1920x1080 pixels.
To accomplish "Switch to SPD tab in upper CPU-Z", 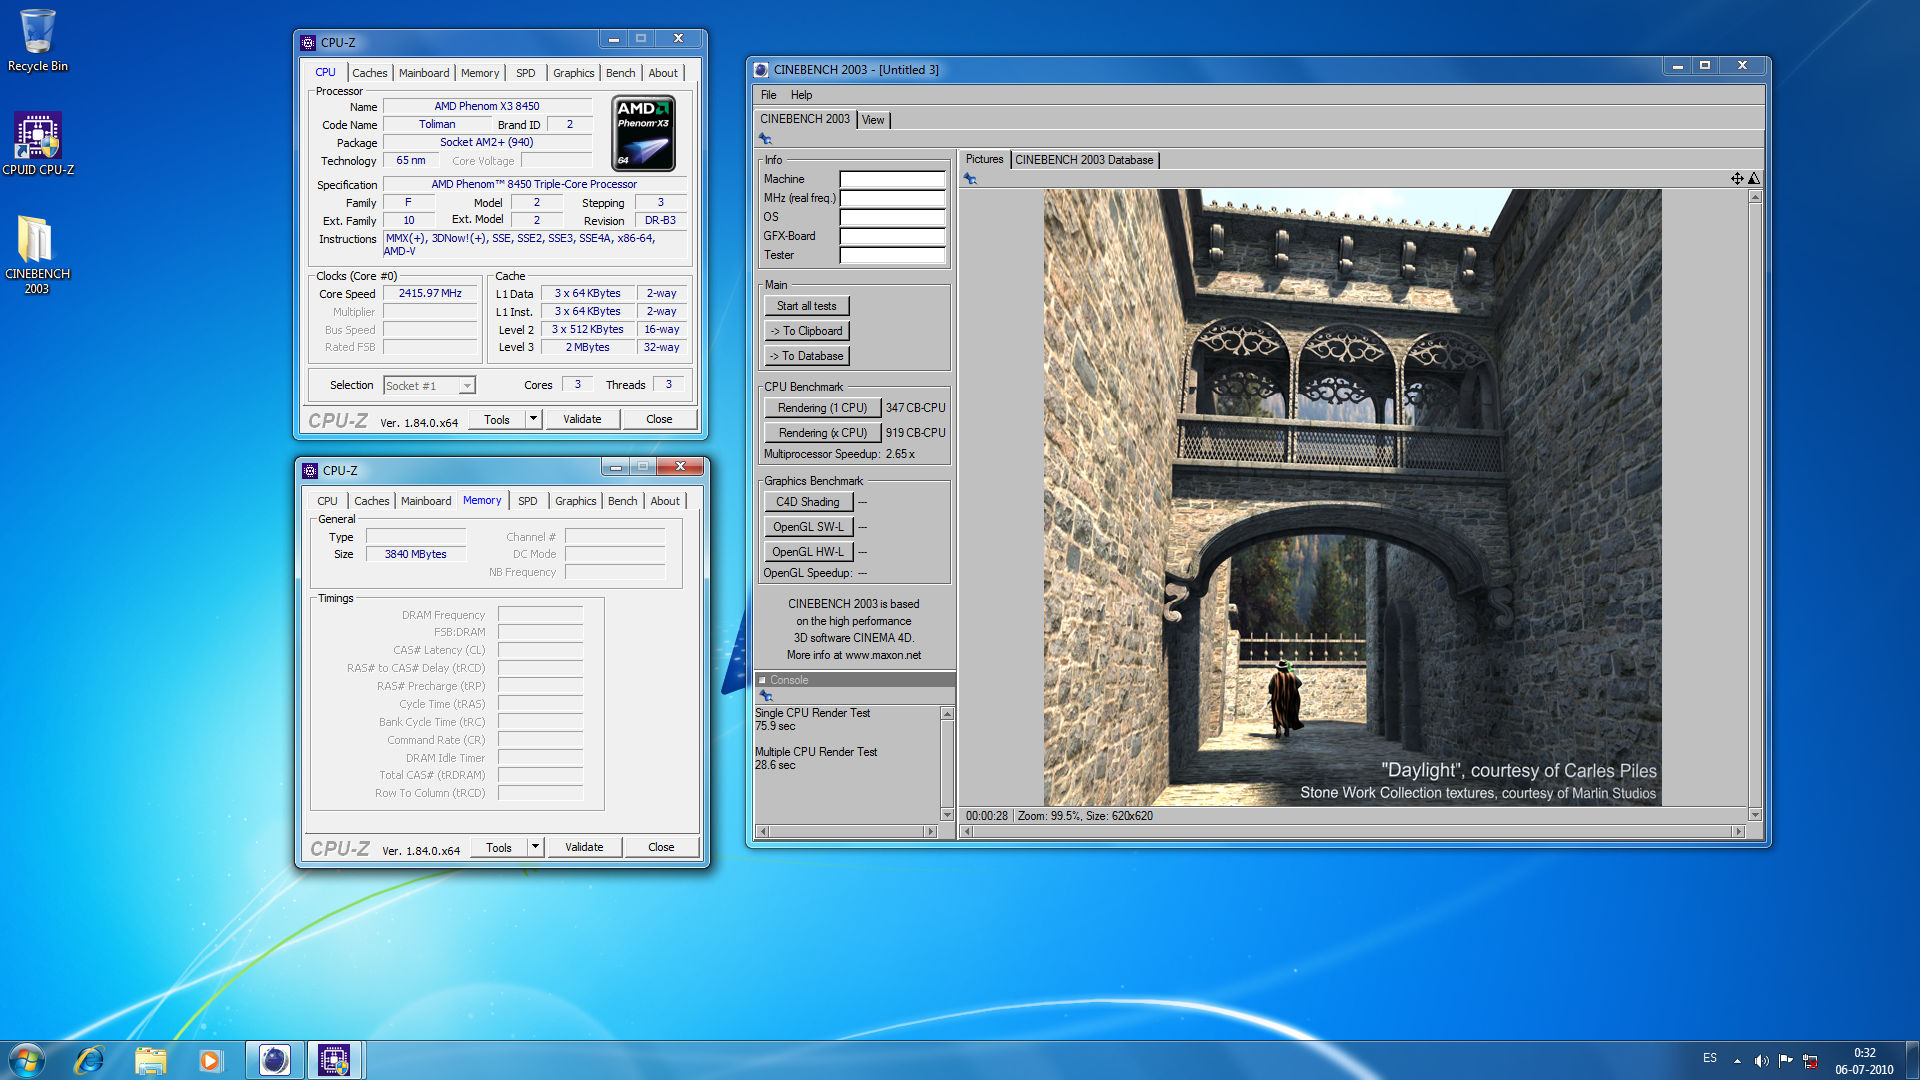I will pos(526,73).
